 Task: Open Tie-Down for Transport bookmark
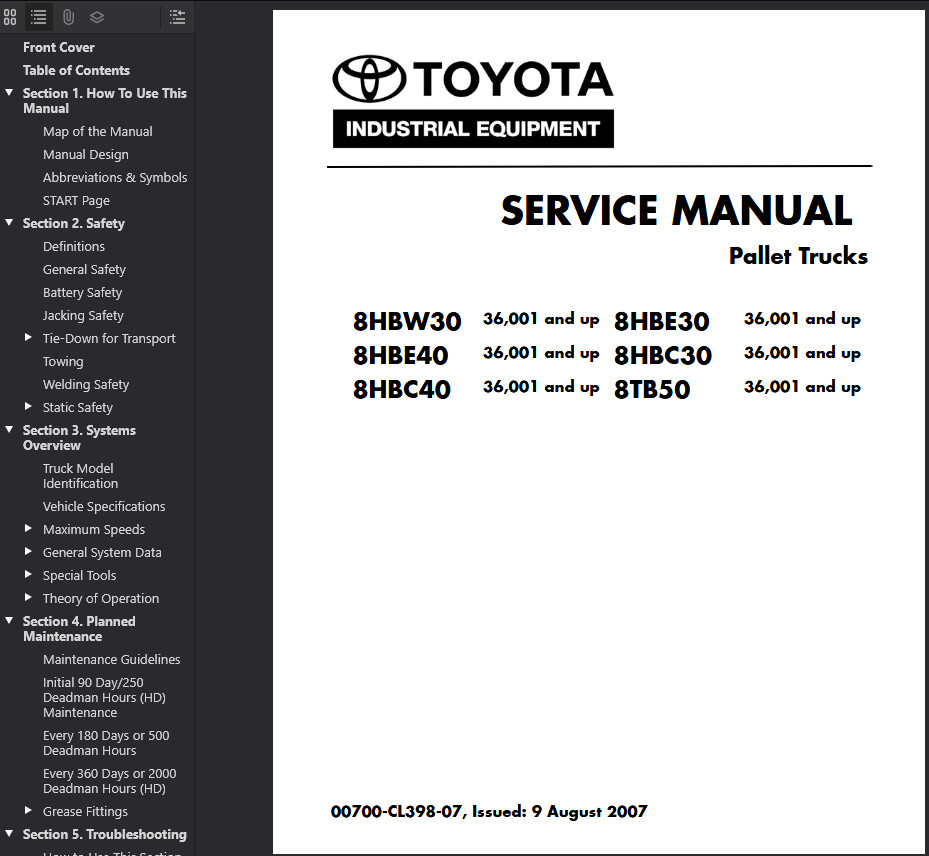pyautogui.click(x=109, y=339)
